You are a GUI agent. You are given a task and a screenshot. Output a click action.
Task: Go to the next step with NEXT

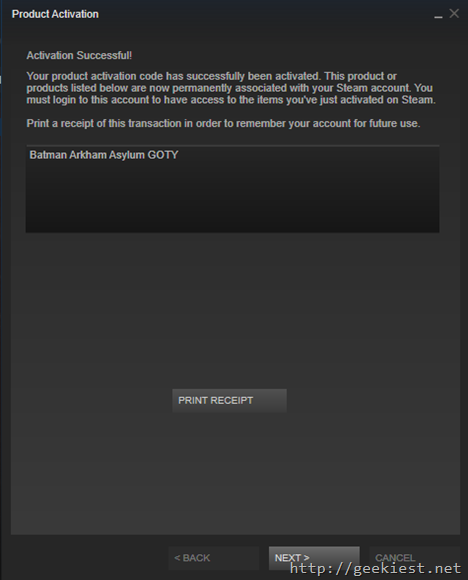click(314, 557)
